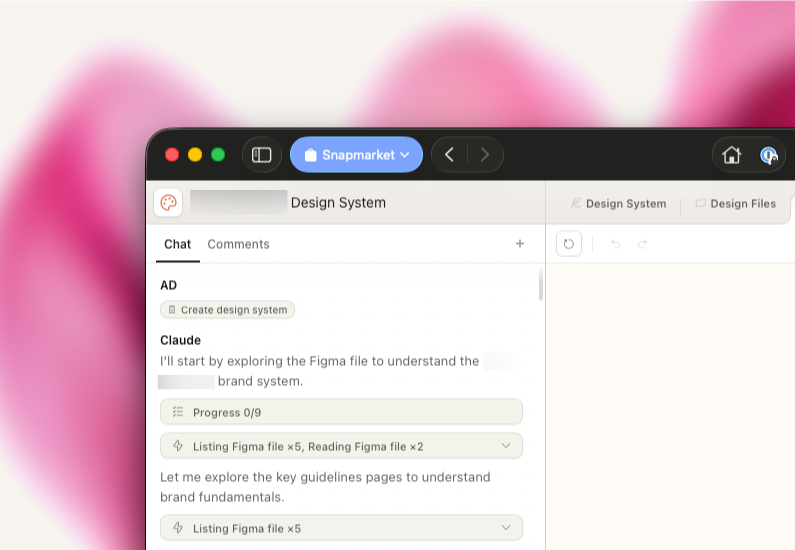Expand Listing Figma file ×5, Reading Figma file ×2
The image size is (795, 550).
pos(341,446)
